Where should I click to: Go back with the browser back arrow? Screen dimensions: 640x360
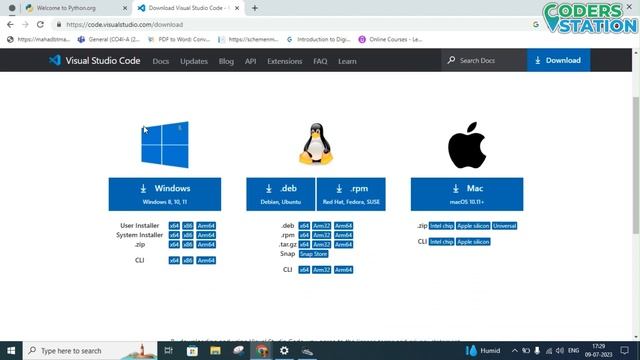pyautogui.click(x=10, y=24)
